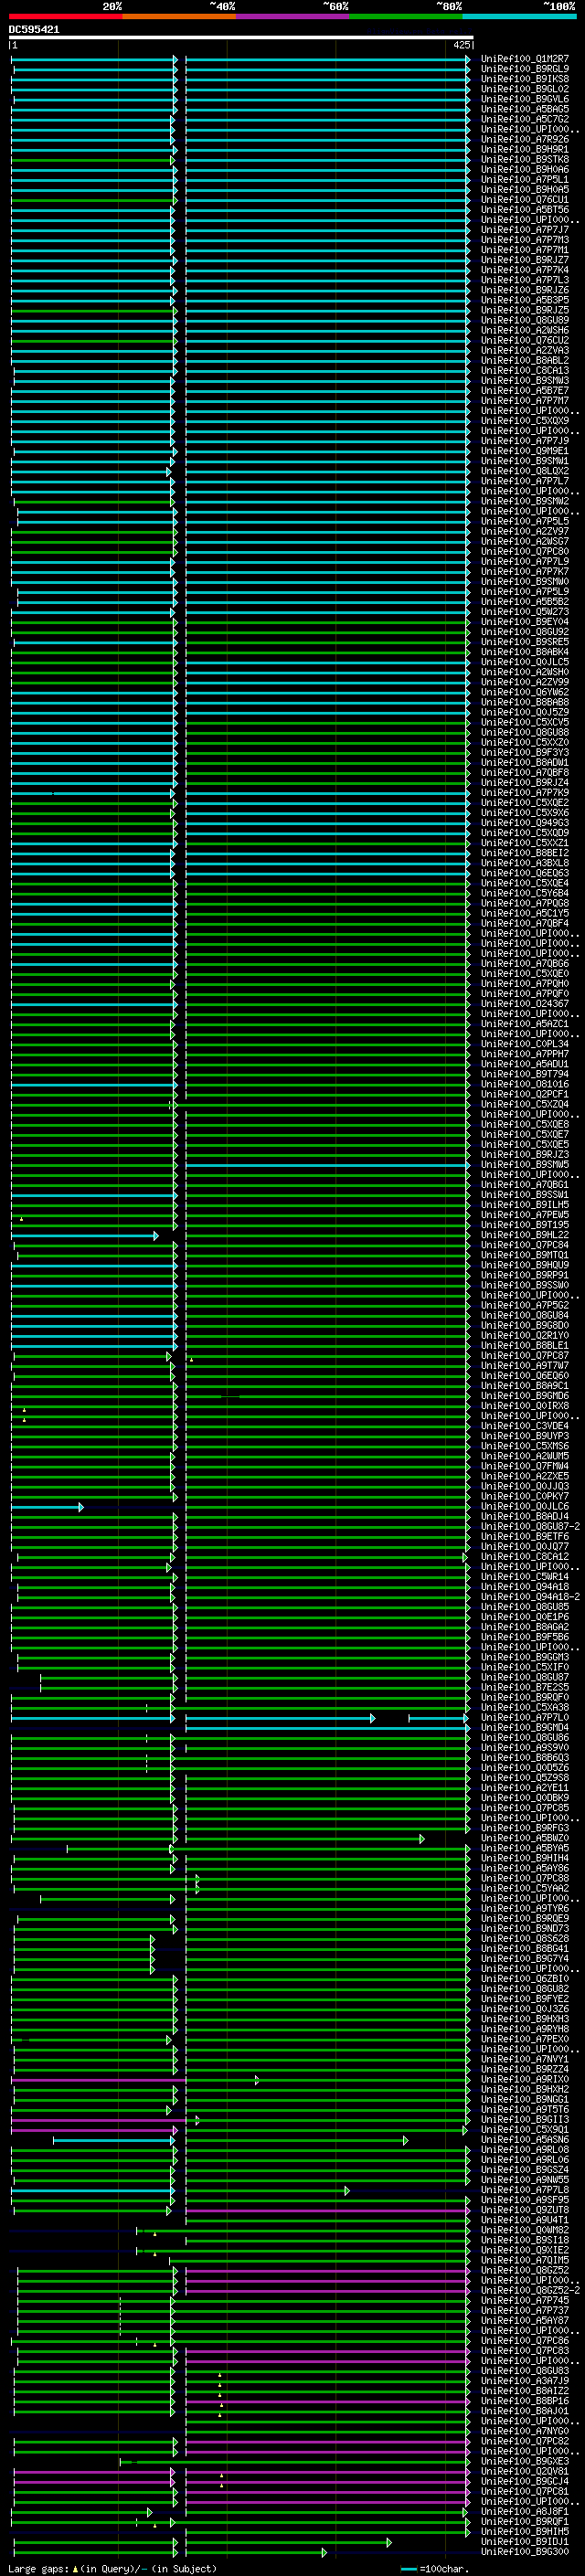Select hit UniRef100_Q7PC83

pos(525,2351)
